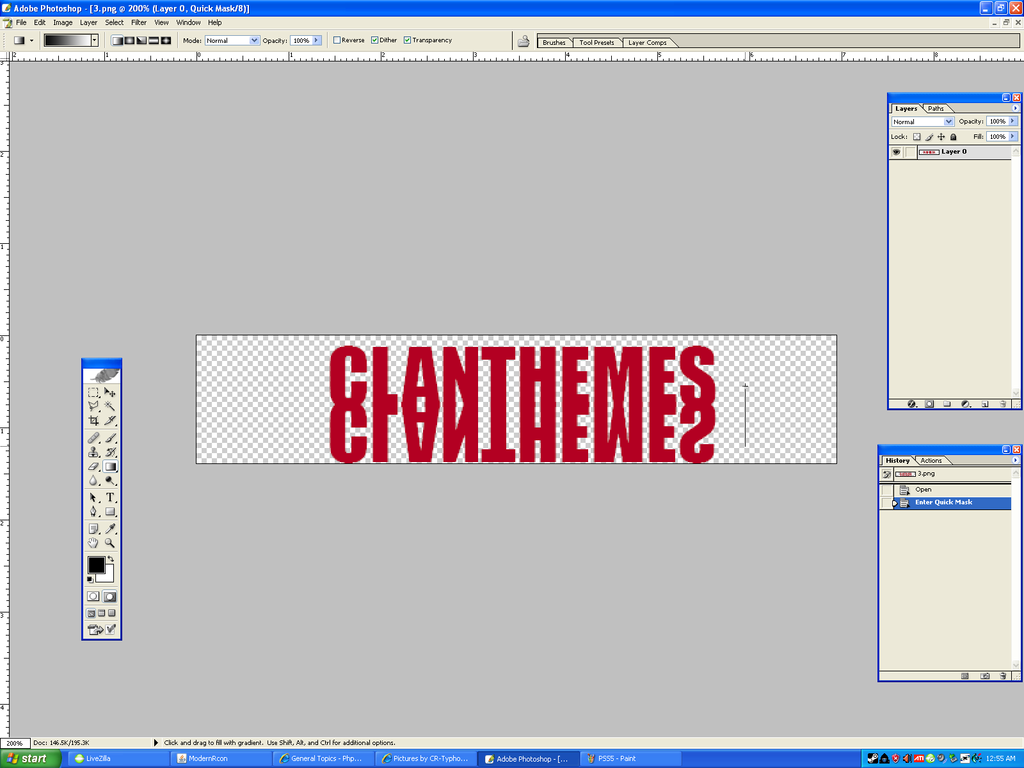The width and height of the screenshot is (1024, 768).
Task: Open layer Opacity slider arrow
Action: coord(1013,121)
